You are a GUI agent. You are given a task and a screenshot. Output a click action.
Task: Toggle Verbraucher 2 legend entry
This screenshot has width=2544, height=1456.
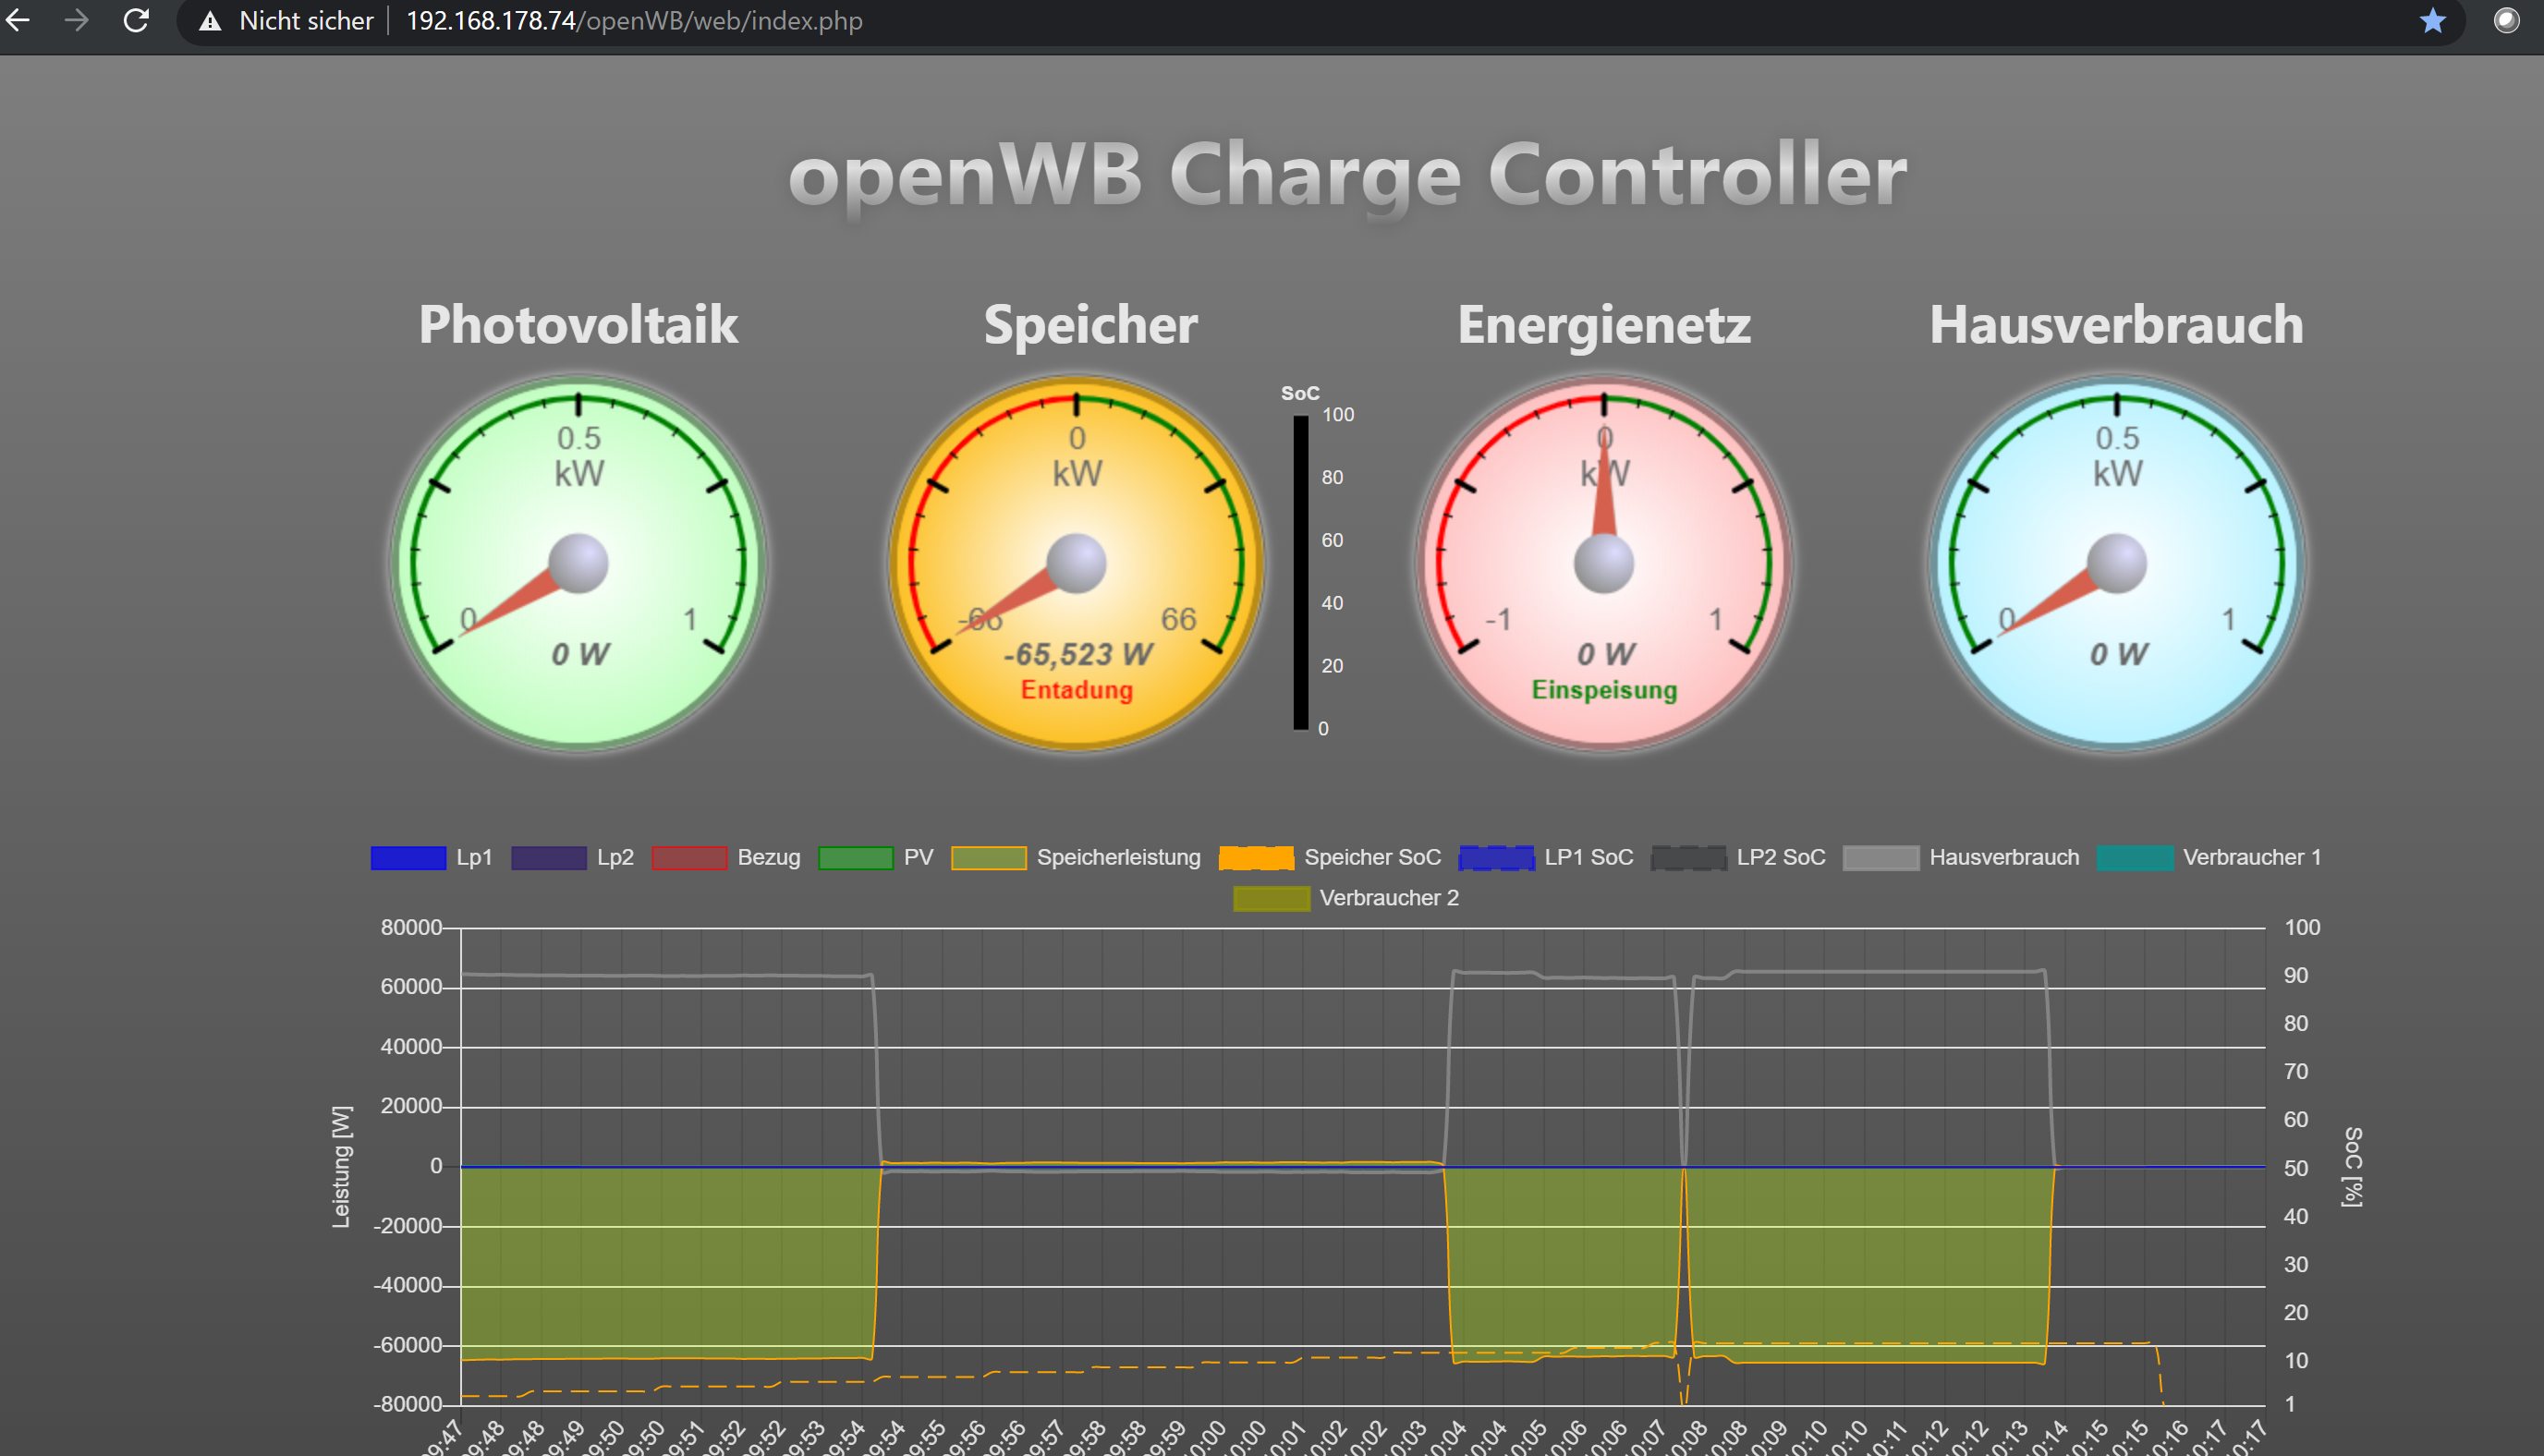click(1271, 898)
